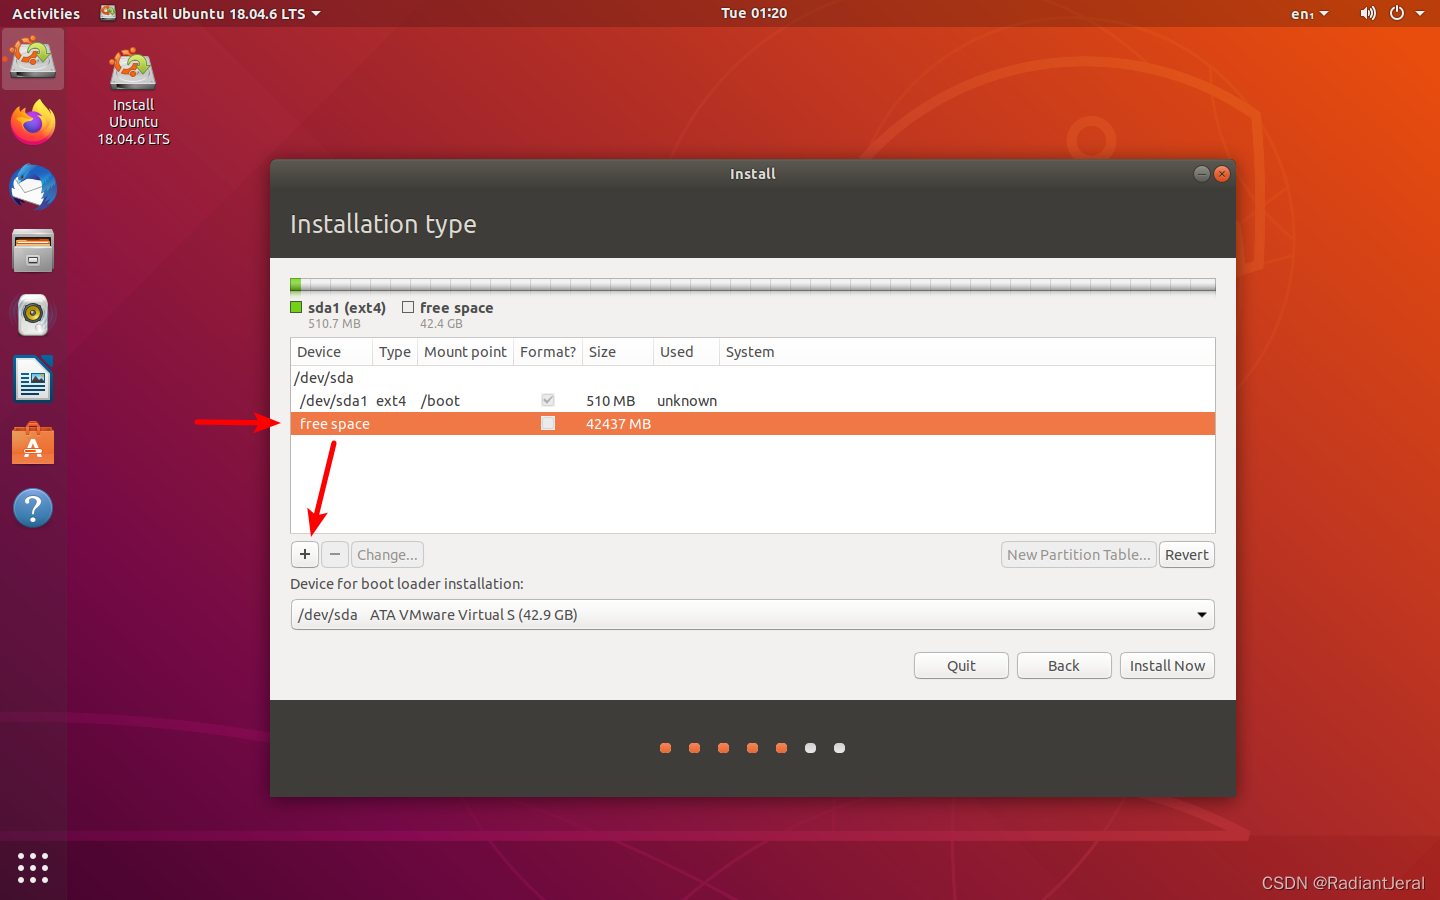Select the free space row
This screenshot has width=1440, height=900.
pos(752,423)
